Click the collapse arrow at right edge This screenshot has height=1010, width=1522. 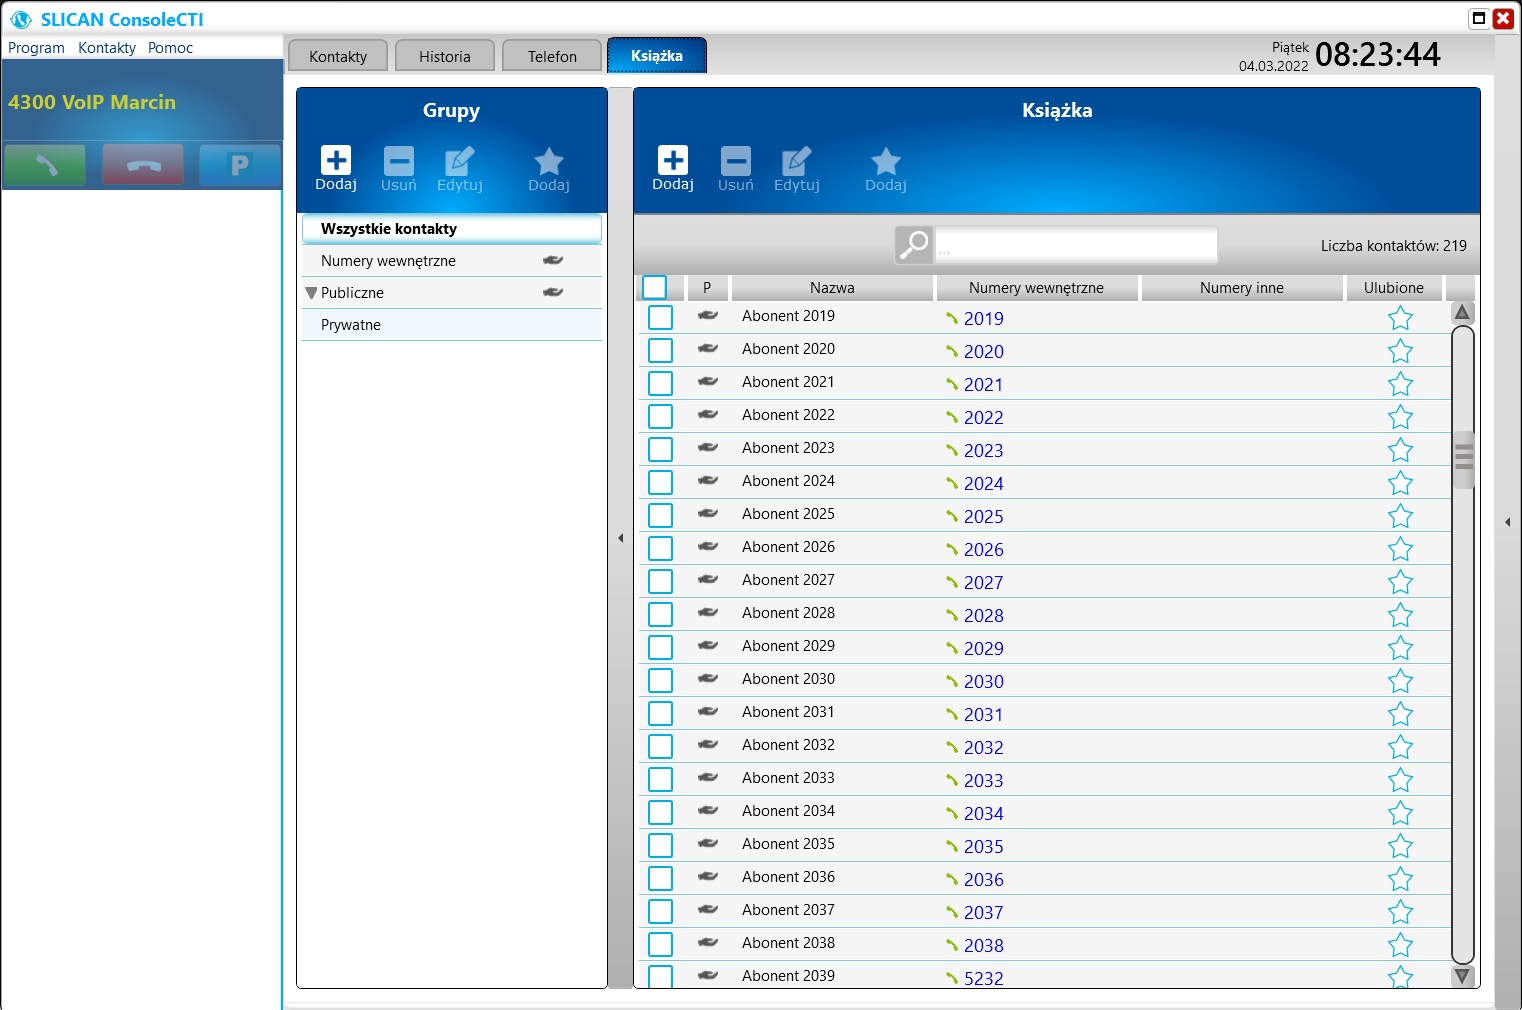pos(1508,522)
